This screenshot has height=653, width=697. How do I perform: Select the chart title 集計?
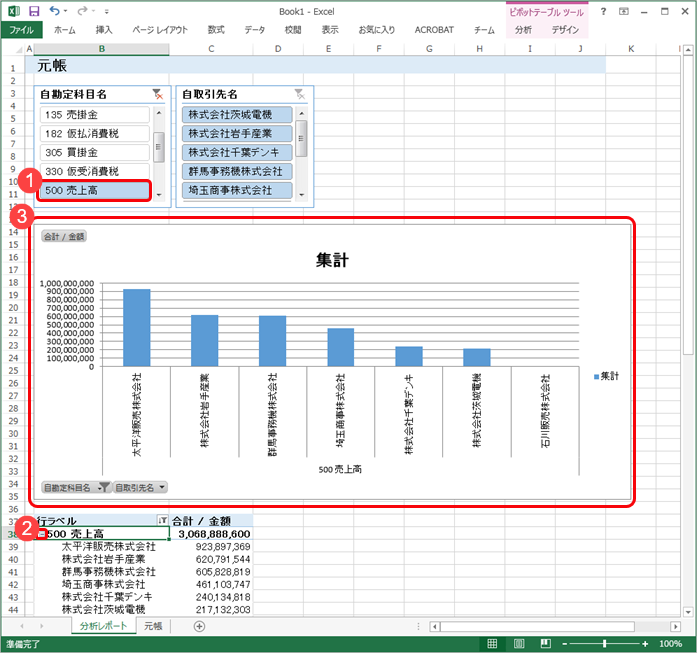pos(332,260)
